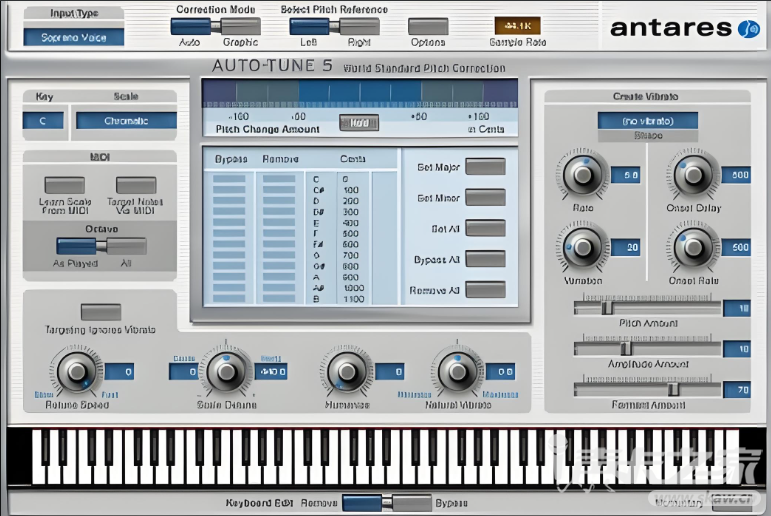
Task: Click the Pitch Amount slider handle
Action: pos(607,308)
